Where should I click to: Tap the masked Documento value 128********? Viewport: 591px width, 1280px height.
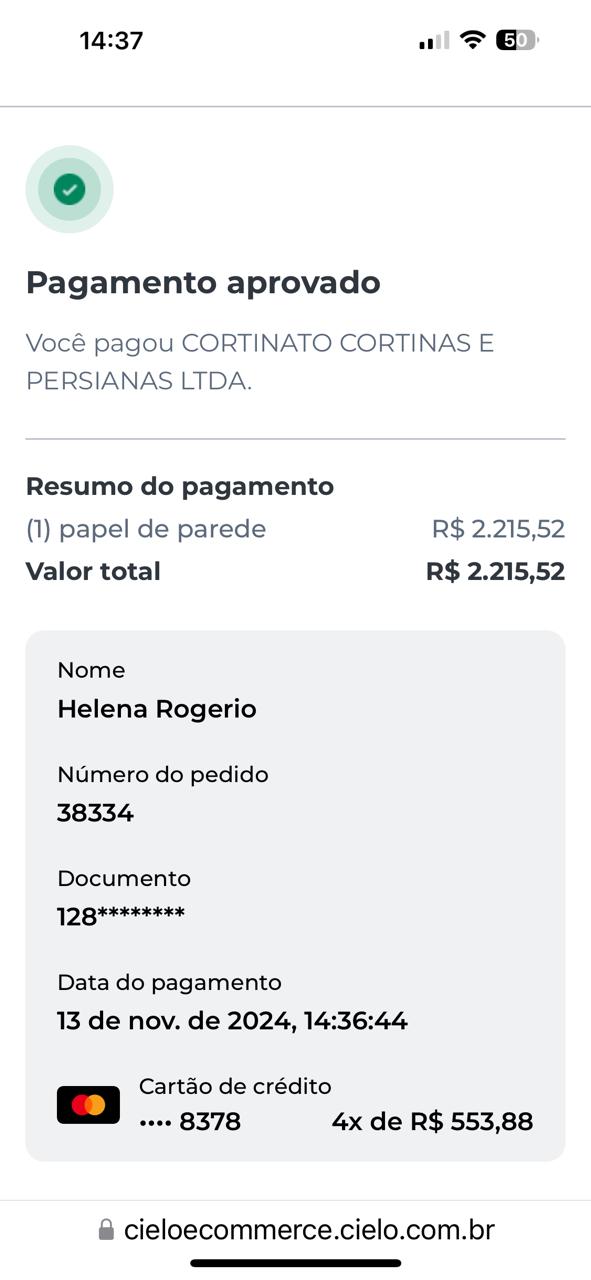121,916
